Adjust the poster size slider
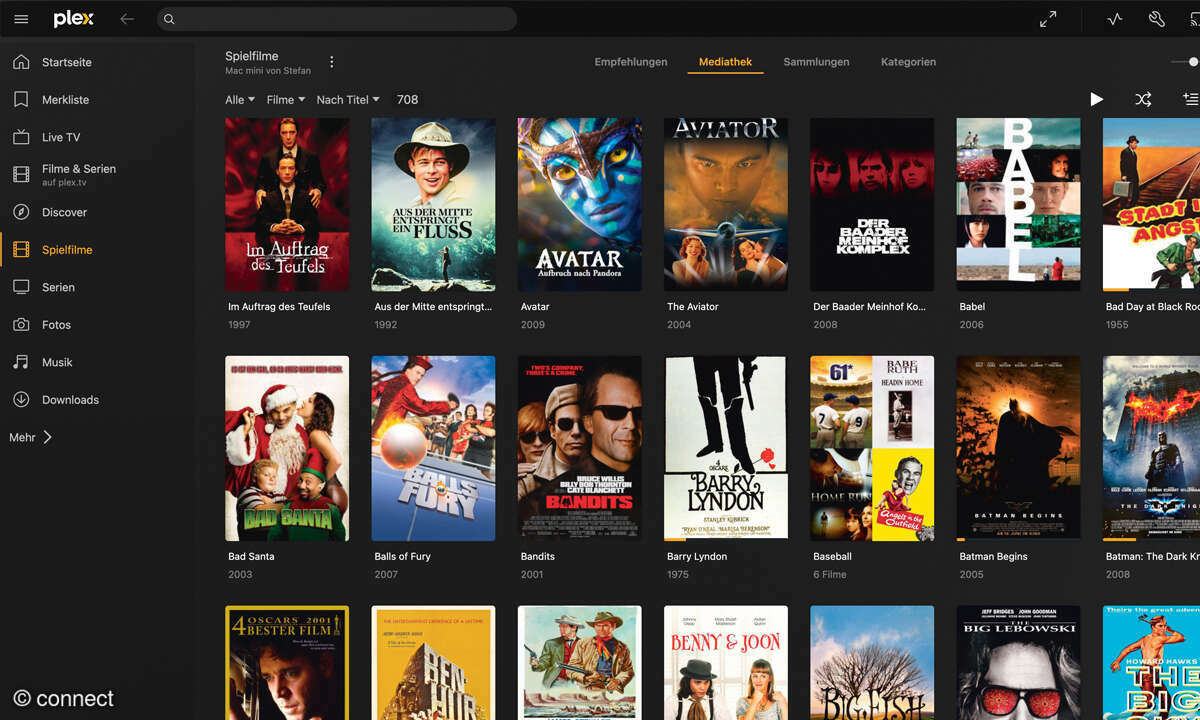 click(x=1192, y=62)
